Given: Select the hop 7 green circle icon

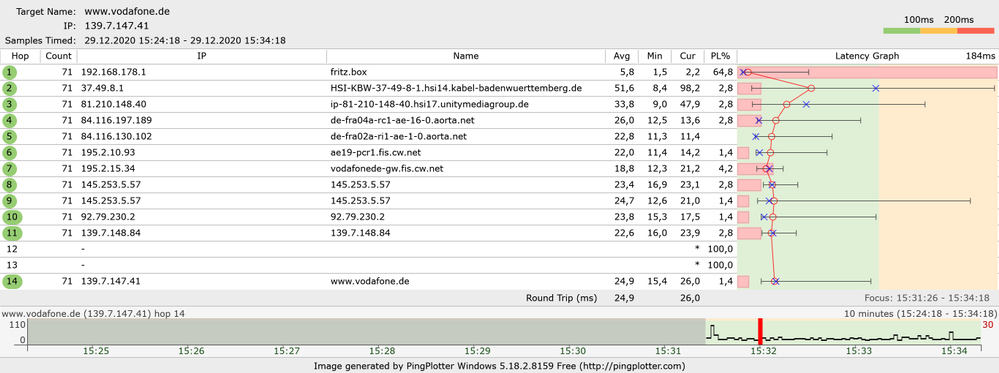Looking at the screenshot, I should 10,168.
